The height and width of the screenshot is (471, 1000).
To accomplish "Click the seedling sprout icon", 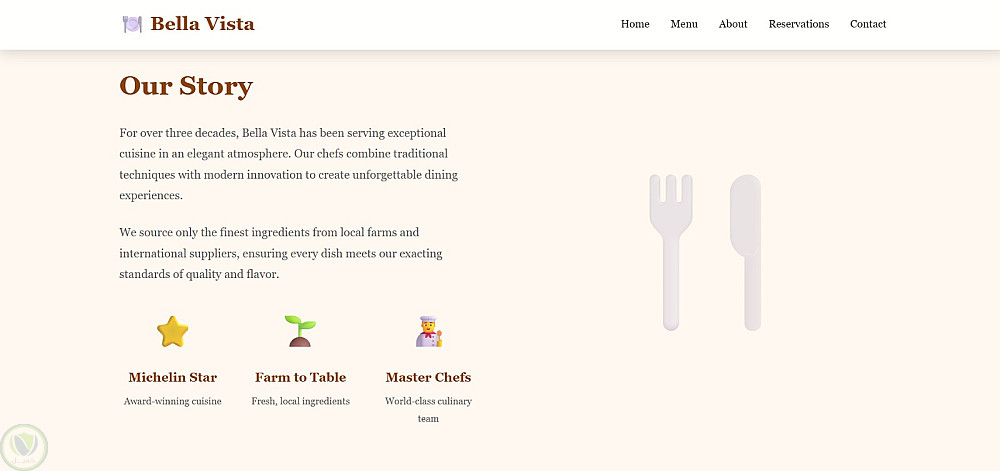I will pos(300,331).
